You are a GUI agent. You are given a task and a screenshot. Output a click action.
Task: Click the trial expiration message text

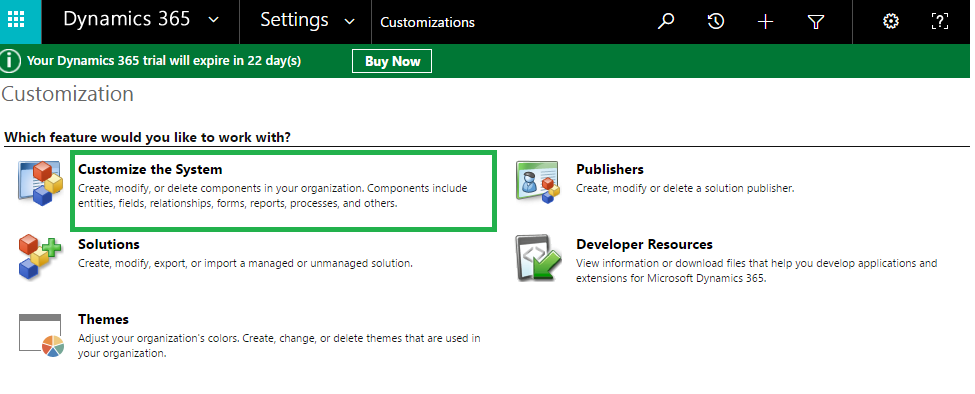tap(164, 62)
